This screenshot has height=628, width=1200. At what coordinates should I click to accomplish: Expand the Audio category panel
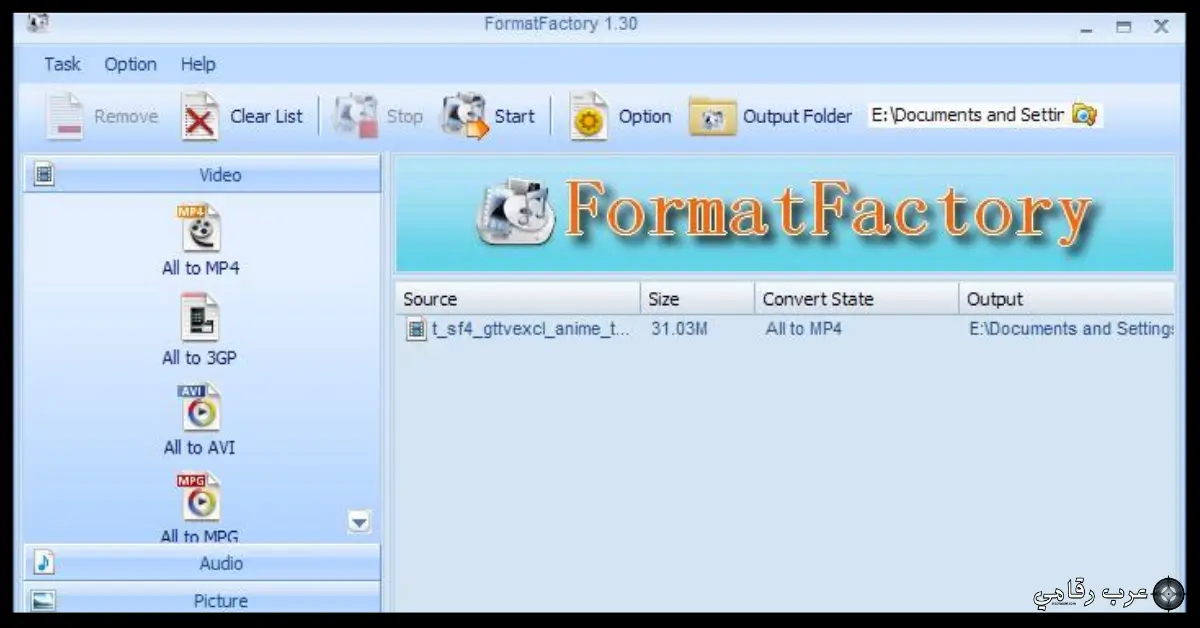pyautogui.click(x=200, y=562)
